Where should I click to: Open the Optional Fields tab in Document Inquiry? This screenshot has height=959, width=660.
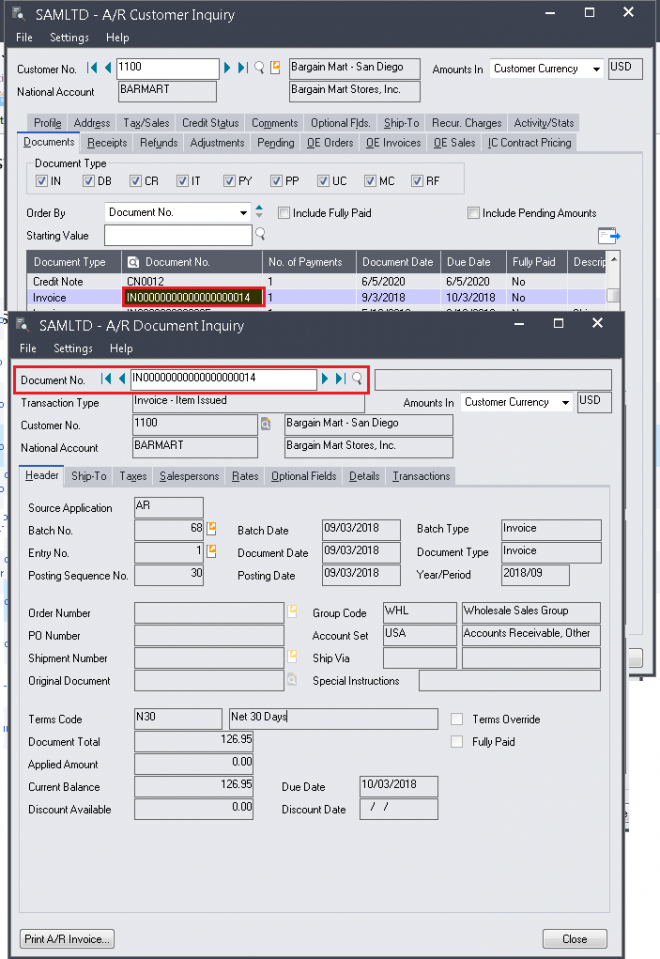(x=303, y=476)
